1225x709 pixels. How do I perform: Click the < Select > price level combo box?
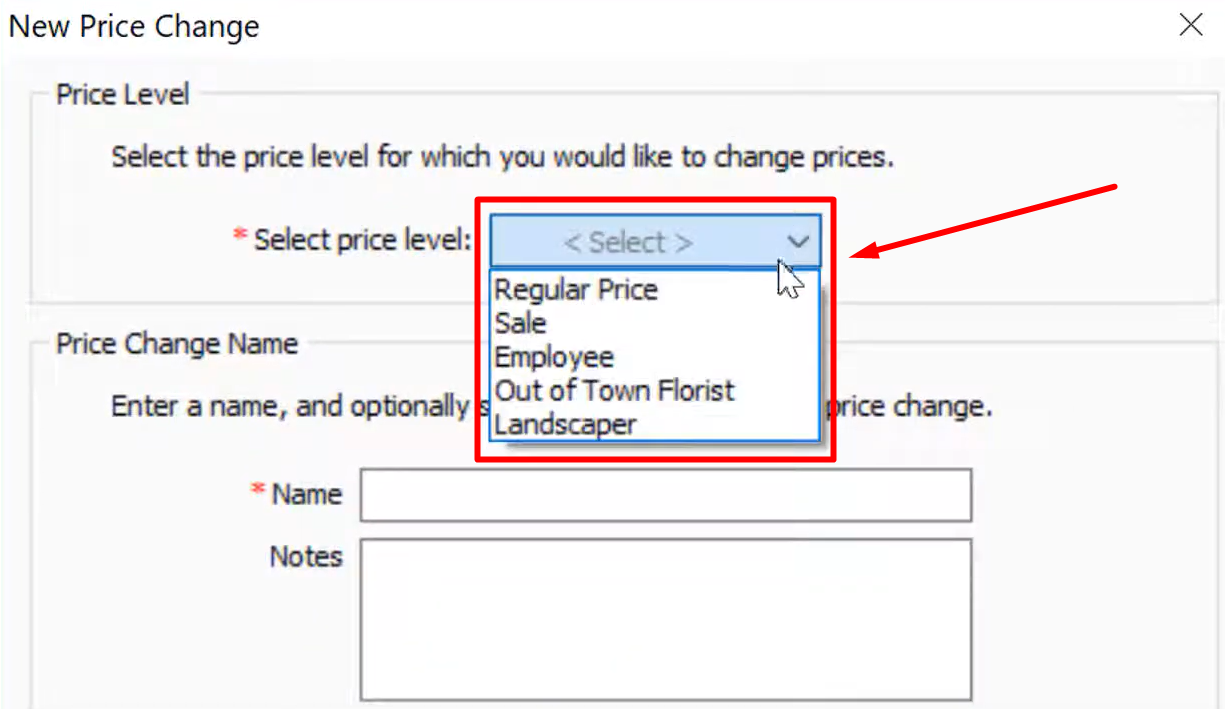click(655, 241)
